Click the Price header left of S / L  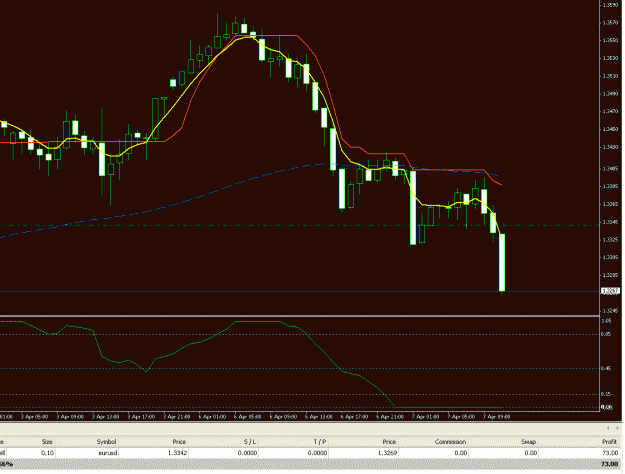179,442
